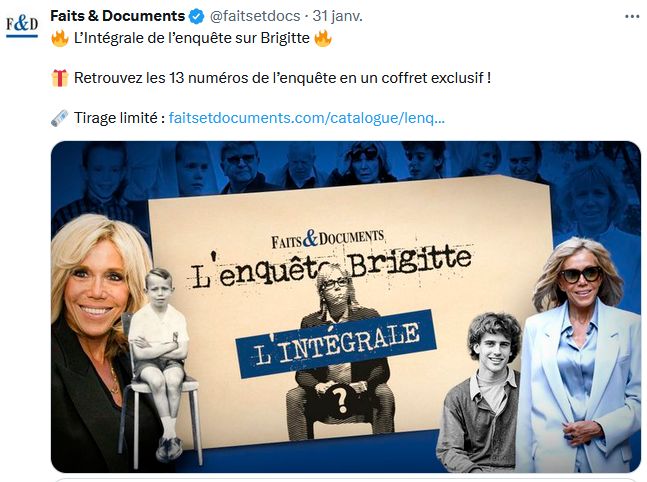This screenshot has height=482, width=647.
Task: Click the L'INTÉGRALE blue banner in image
Action: (x=336, y=344)
